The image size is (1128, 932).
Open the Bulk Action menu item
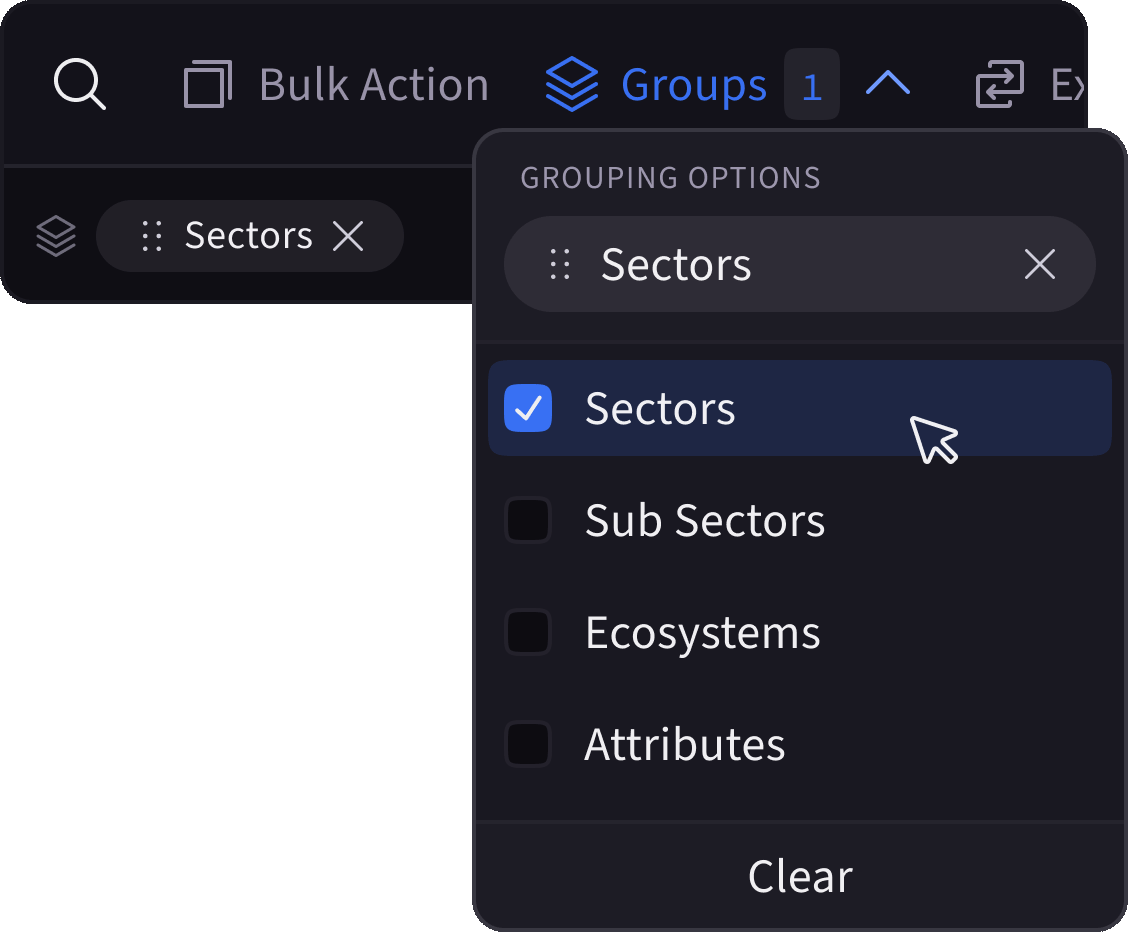[x=373, y=84]
